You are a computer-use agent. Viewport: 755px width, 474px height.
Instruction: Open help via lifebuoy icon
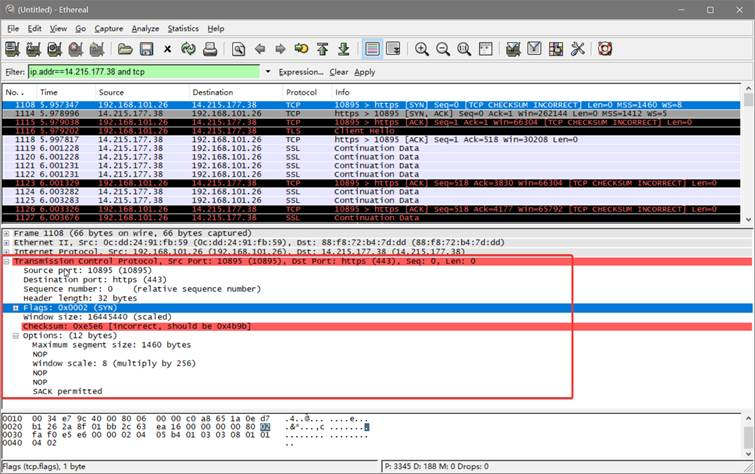pos(605,49)
